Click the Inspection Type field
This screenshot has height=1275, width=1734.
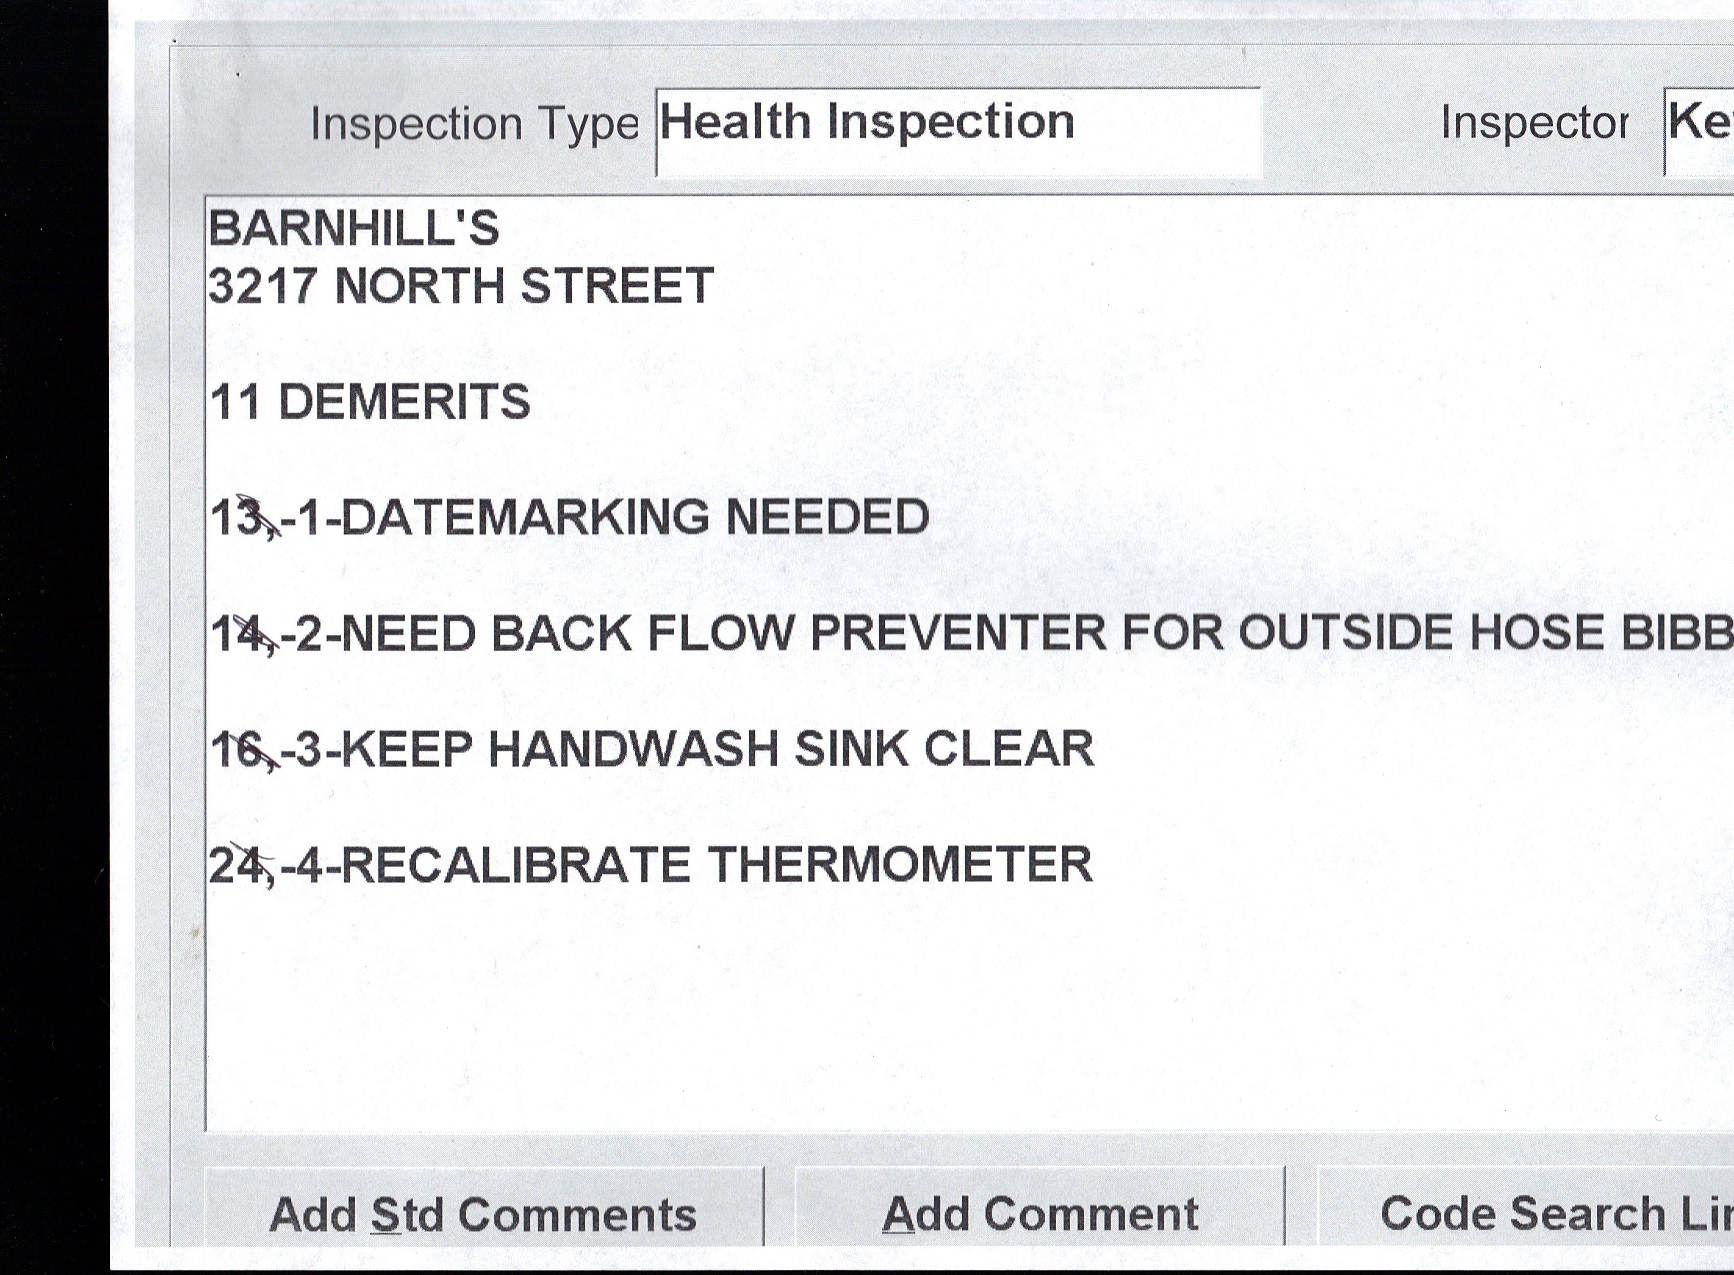(957, 131)
